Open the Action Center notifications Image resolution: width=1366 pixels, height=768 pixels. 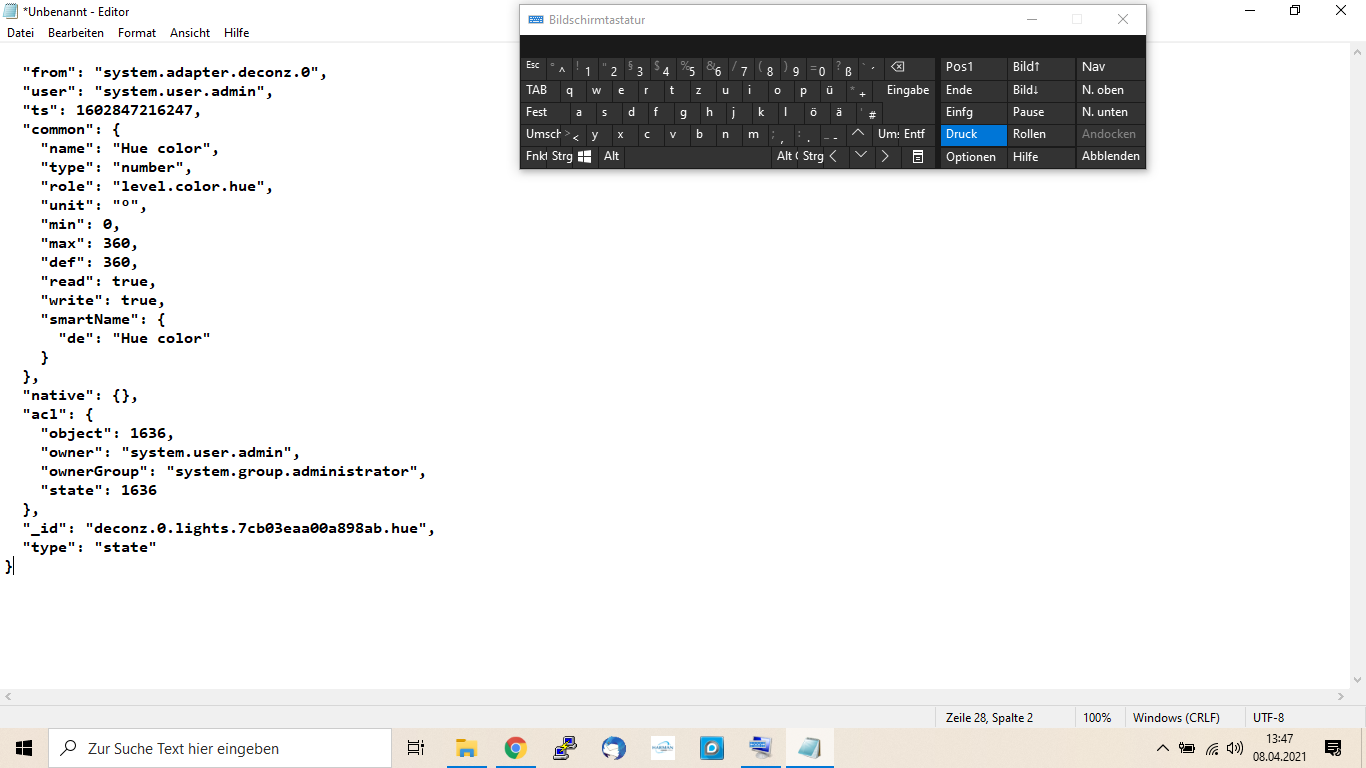pyautogui.click(x=1333, y=748)
